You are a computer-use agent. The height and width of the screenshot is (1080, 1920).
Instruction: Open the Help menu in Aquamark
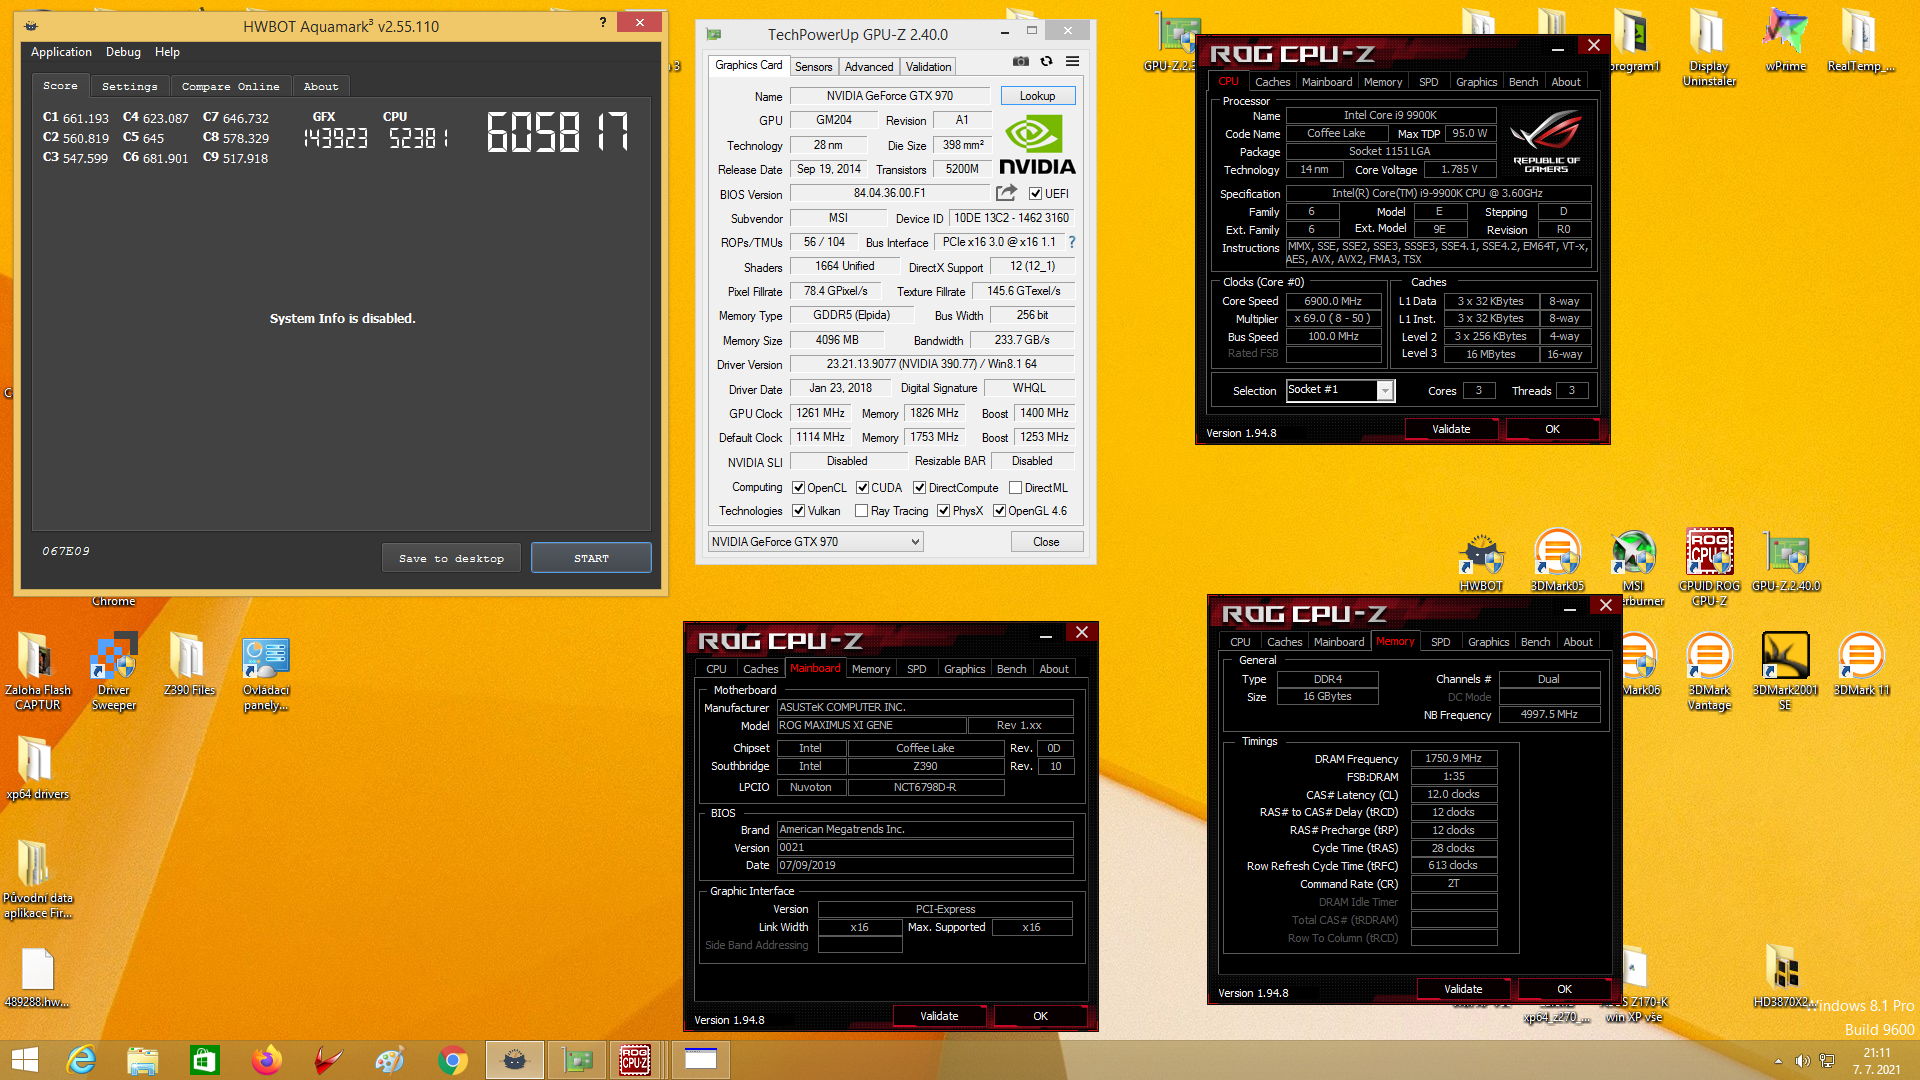[x=167, y=52]
